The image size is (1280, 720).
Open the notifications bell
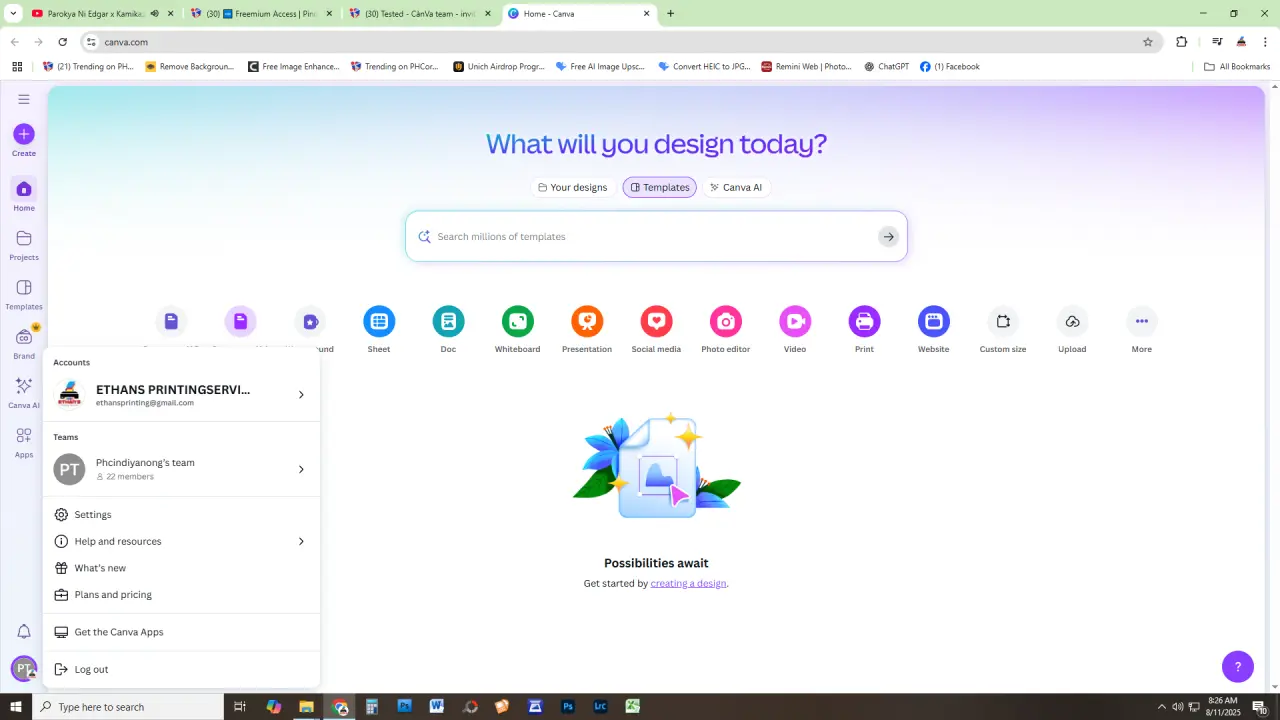click(x=24, y=632)
